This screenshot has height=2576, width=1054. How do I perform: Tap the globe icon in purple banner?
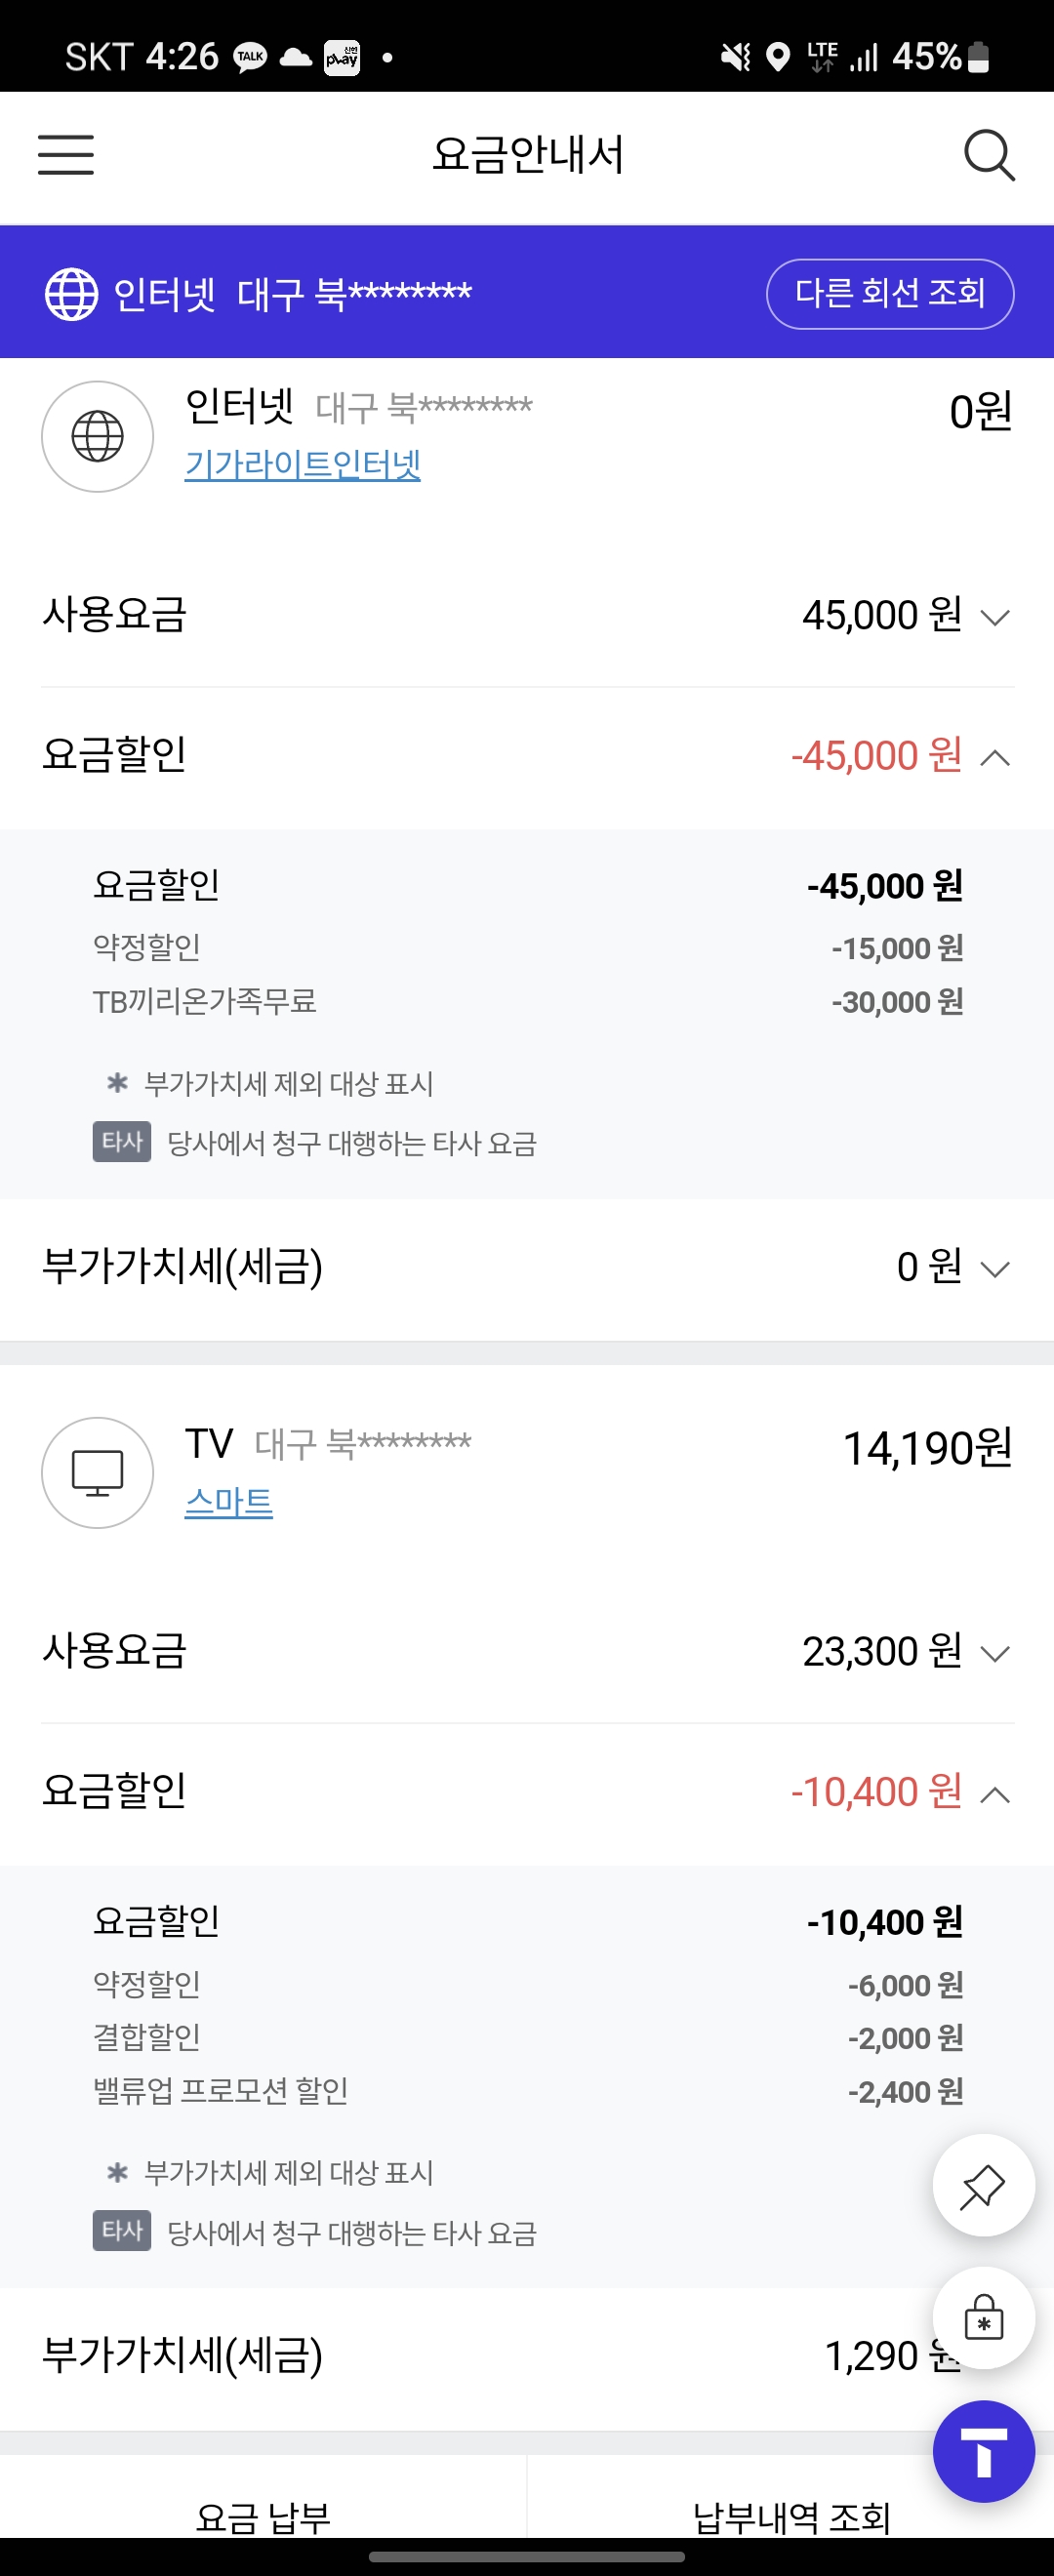72,294
